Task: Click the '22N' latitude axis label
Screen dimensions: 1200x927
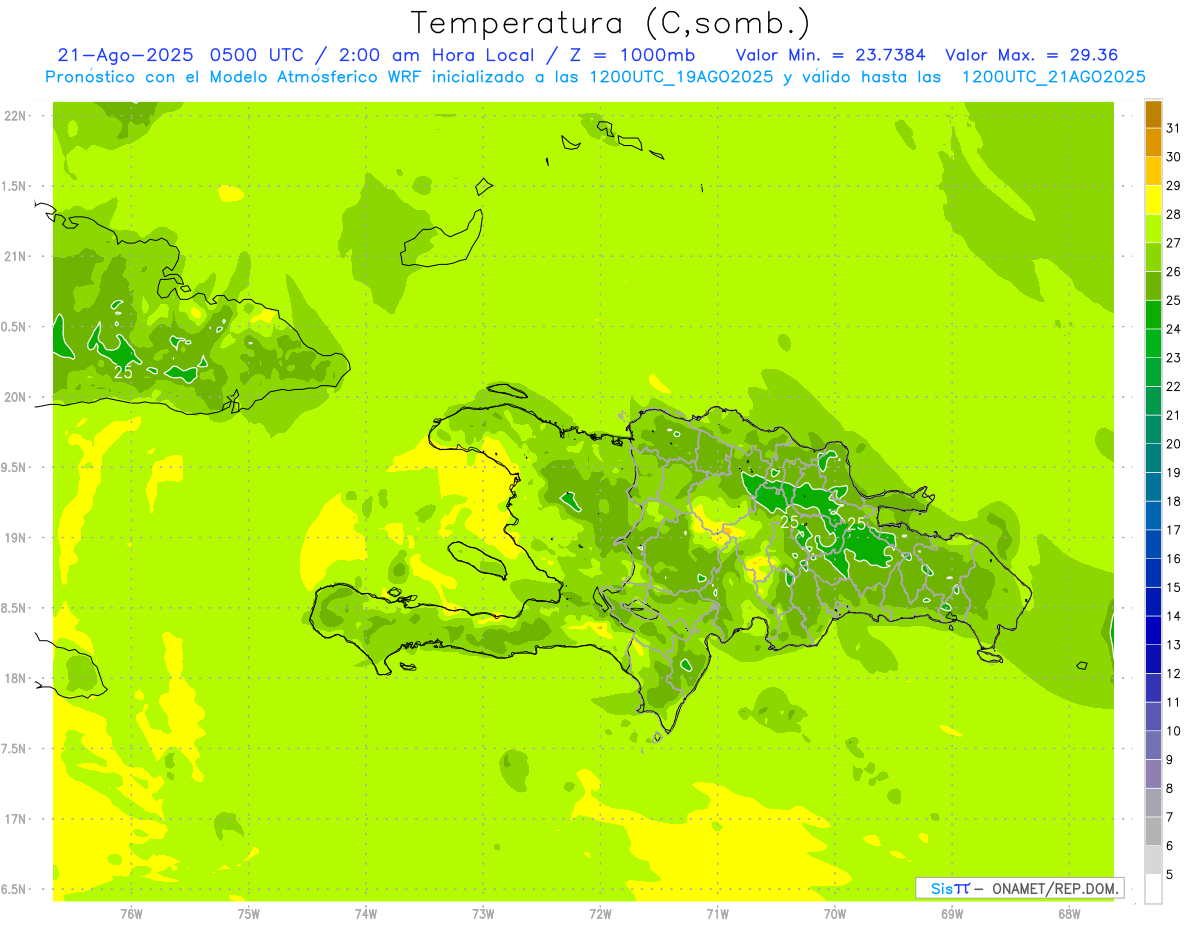Action: coord(15,116)
